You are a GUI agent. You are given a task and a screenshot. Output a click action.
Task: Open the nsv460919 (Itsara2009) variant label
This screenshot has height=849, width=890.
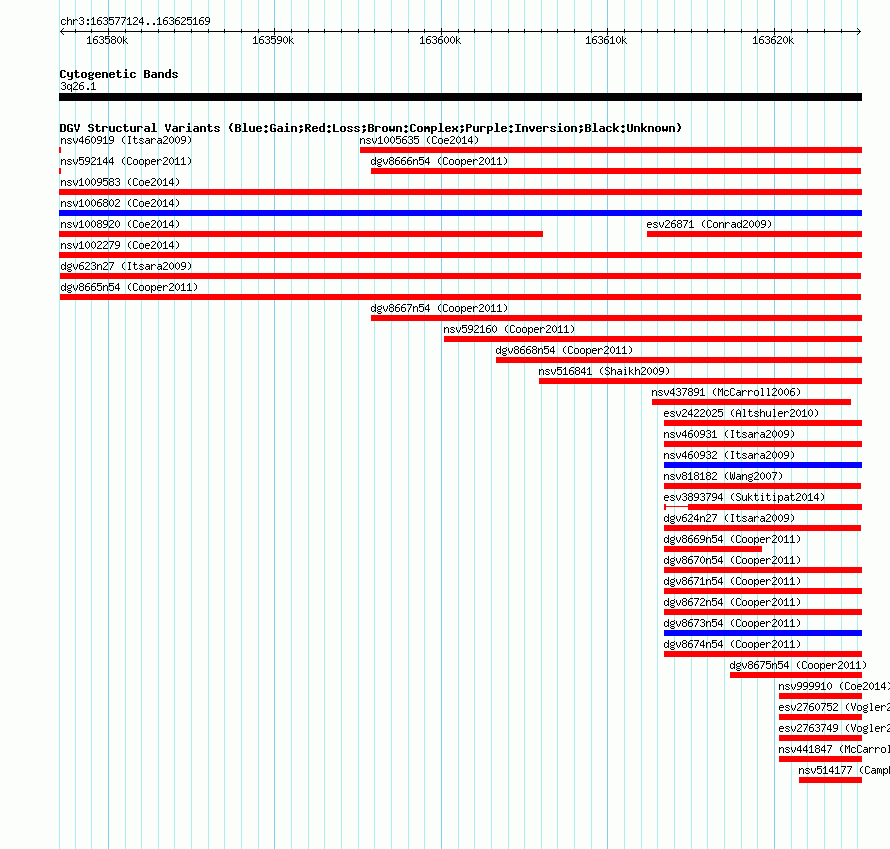click(x=126, y=140)
